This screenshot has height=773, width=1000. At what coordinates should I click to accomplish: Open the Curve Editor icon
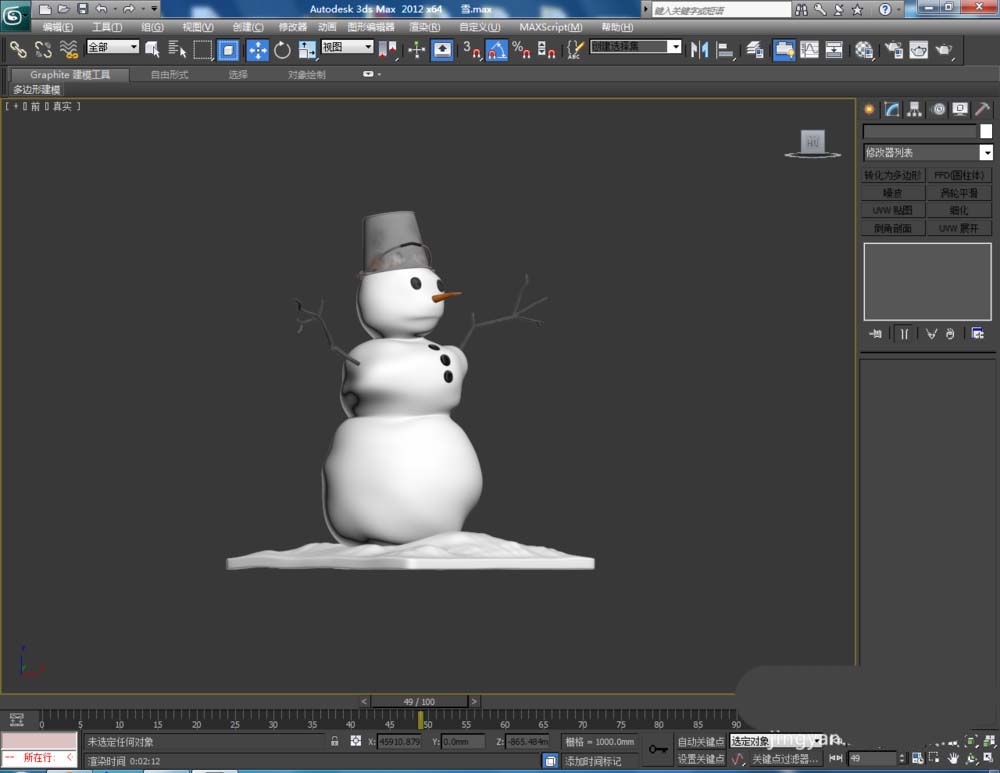point(809,50)
